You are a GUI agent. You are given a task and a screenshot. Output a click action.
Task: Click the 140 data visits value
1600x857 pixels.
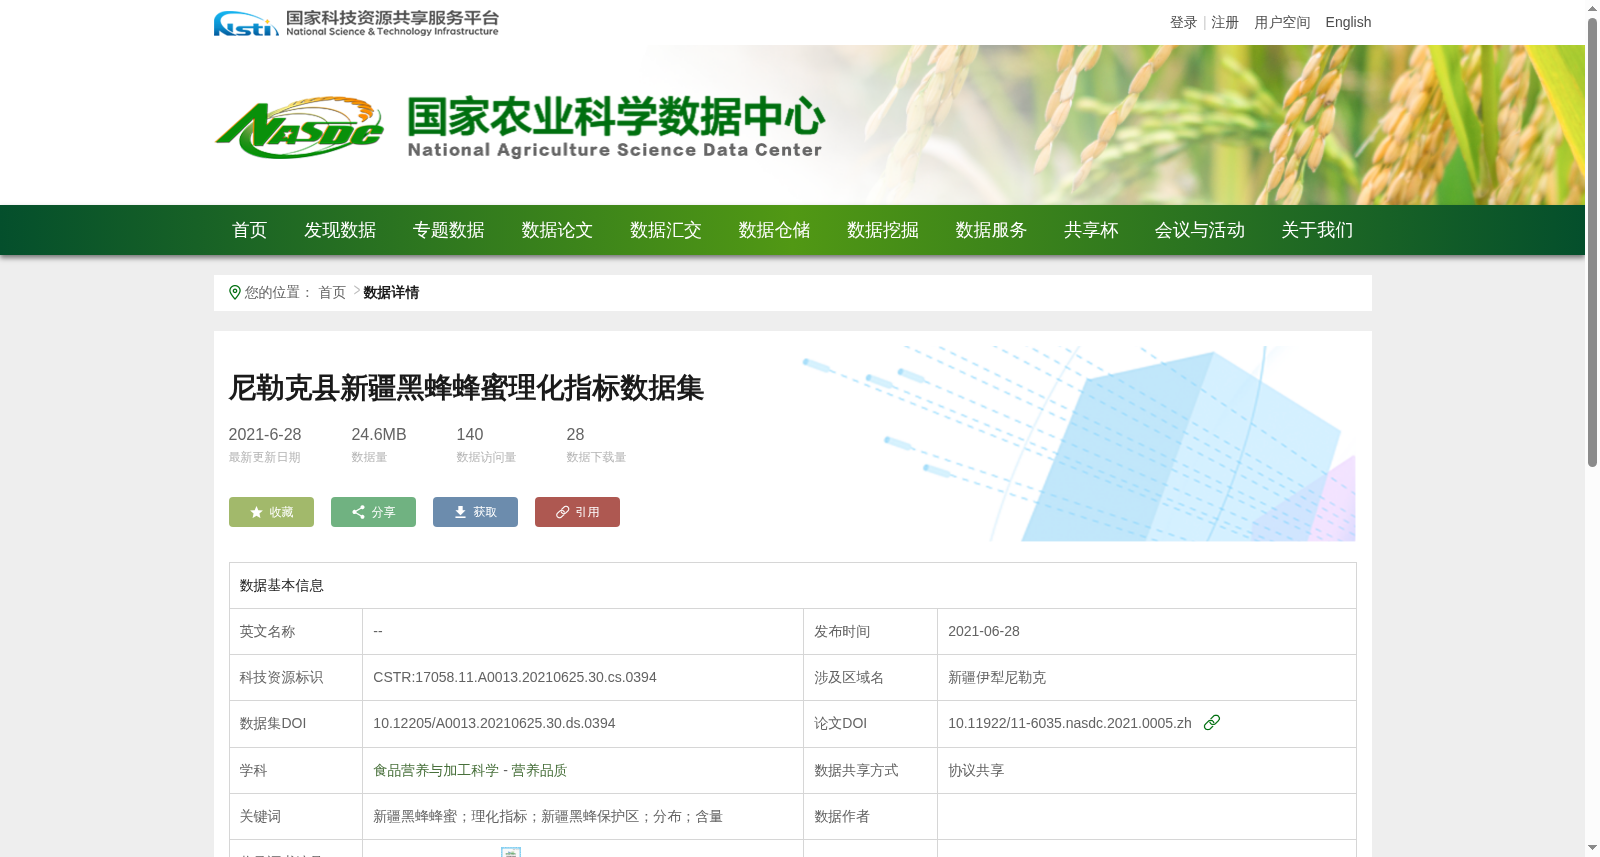(x=470, y=434)
